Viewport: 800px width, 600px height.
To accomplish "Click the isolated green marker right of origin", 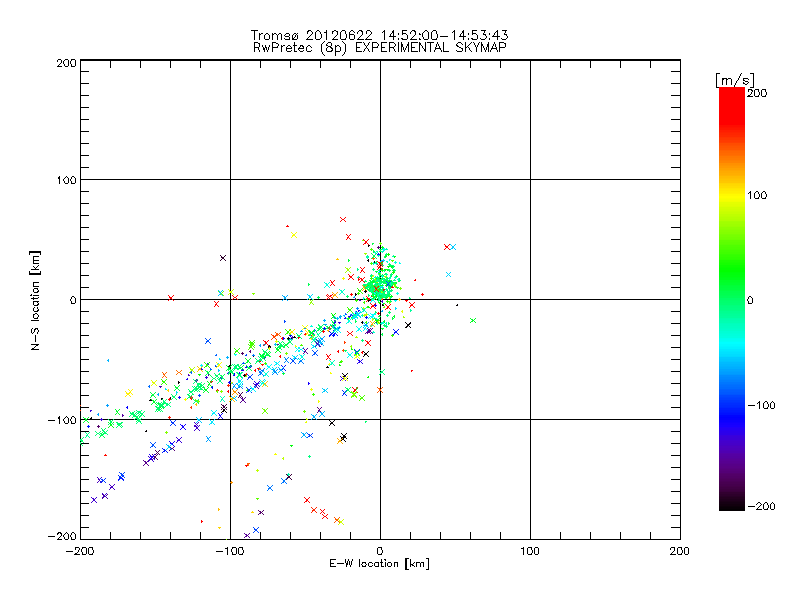I will click(x=472, y=320).
